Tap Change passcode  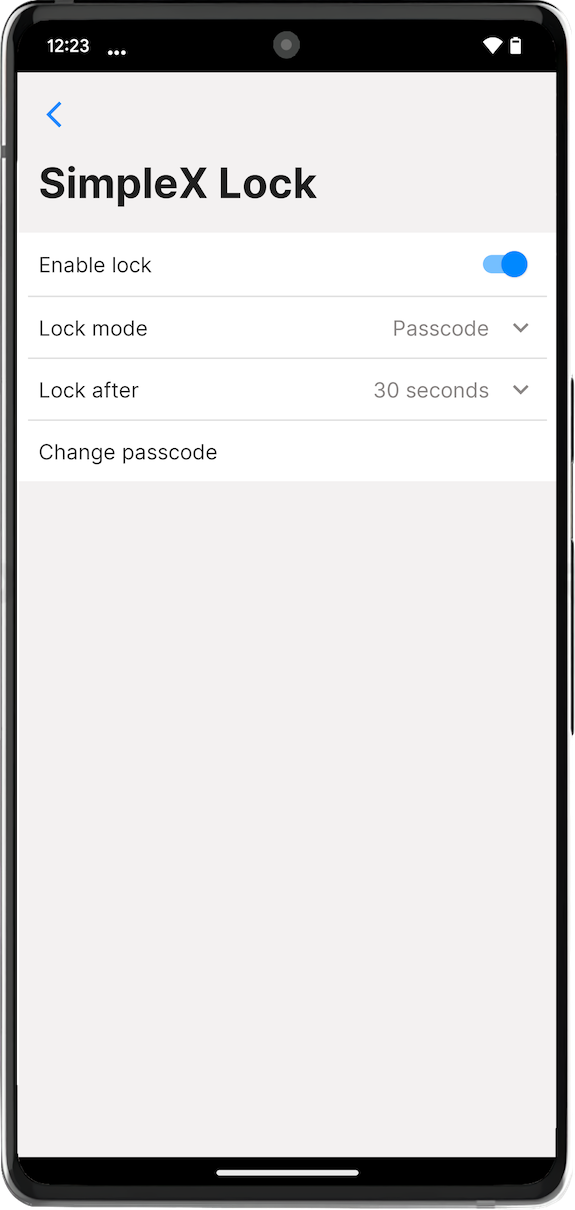click(x=287, y=452)
